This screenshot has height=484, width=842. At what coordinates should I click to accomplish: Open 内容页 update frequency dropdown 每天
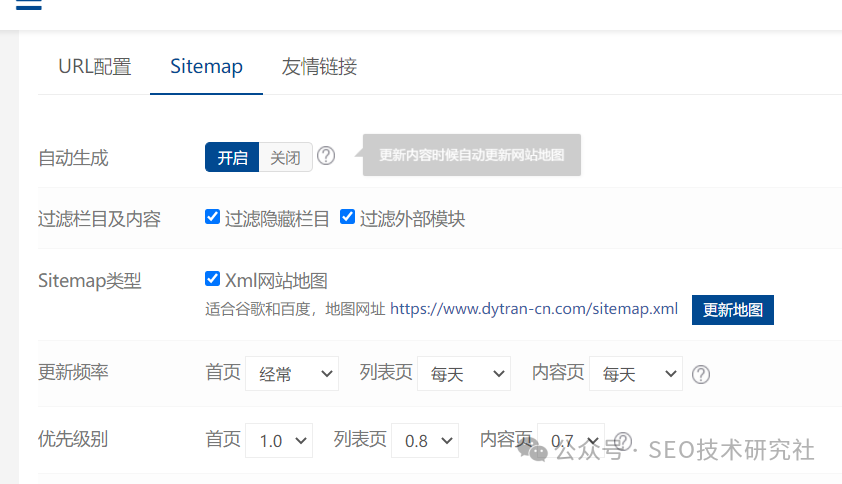635,373
